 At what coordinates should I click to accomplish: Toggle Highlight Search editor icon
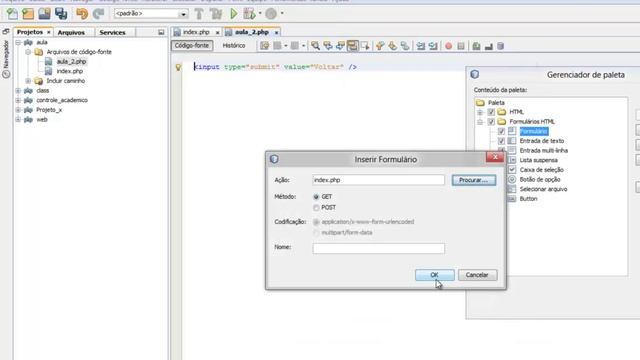[x=352, y=46]
